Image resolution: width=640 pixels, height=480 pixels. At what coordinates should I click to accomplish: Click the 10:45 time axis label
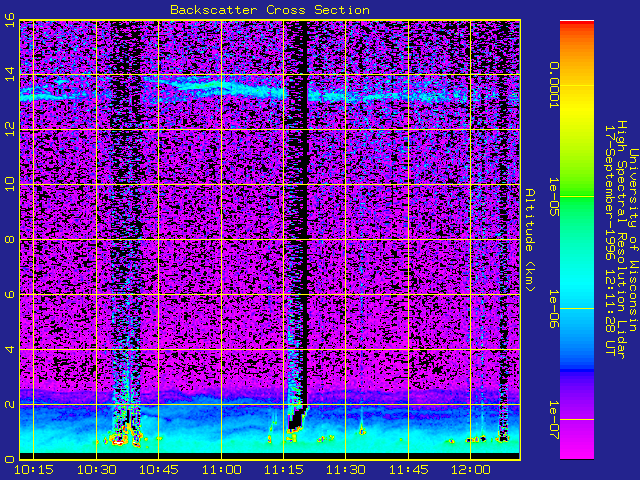(x=159, y=470)
